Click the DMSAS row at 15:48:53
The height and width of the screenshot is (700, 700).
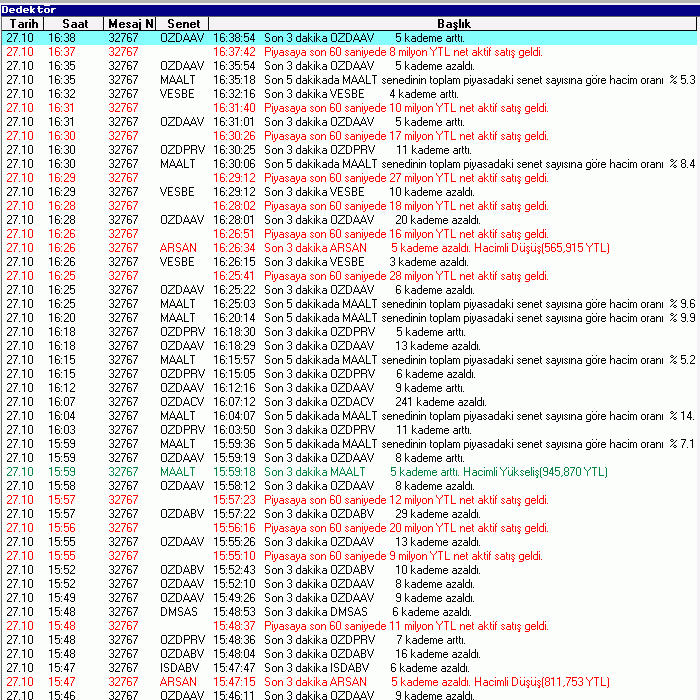click(x=350, y=611)
